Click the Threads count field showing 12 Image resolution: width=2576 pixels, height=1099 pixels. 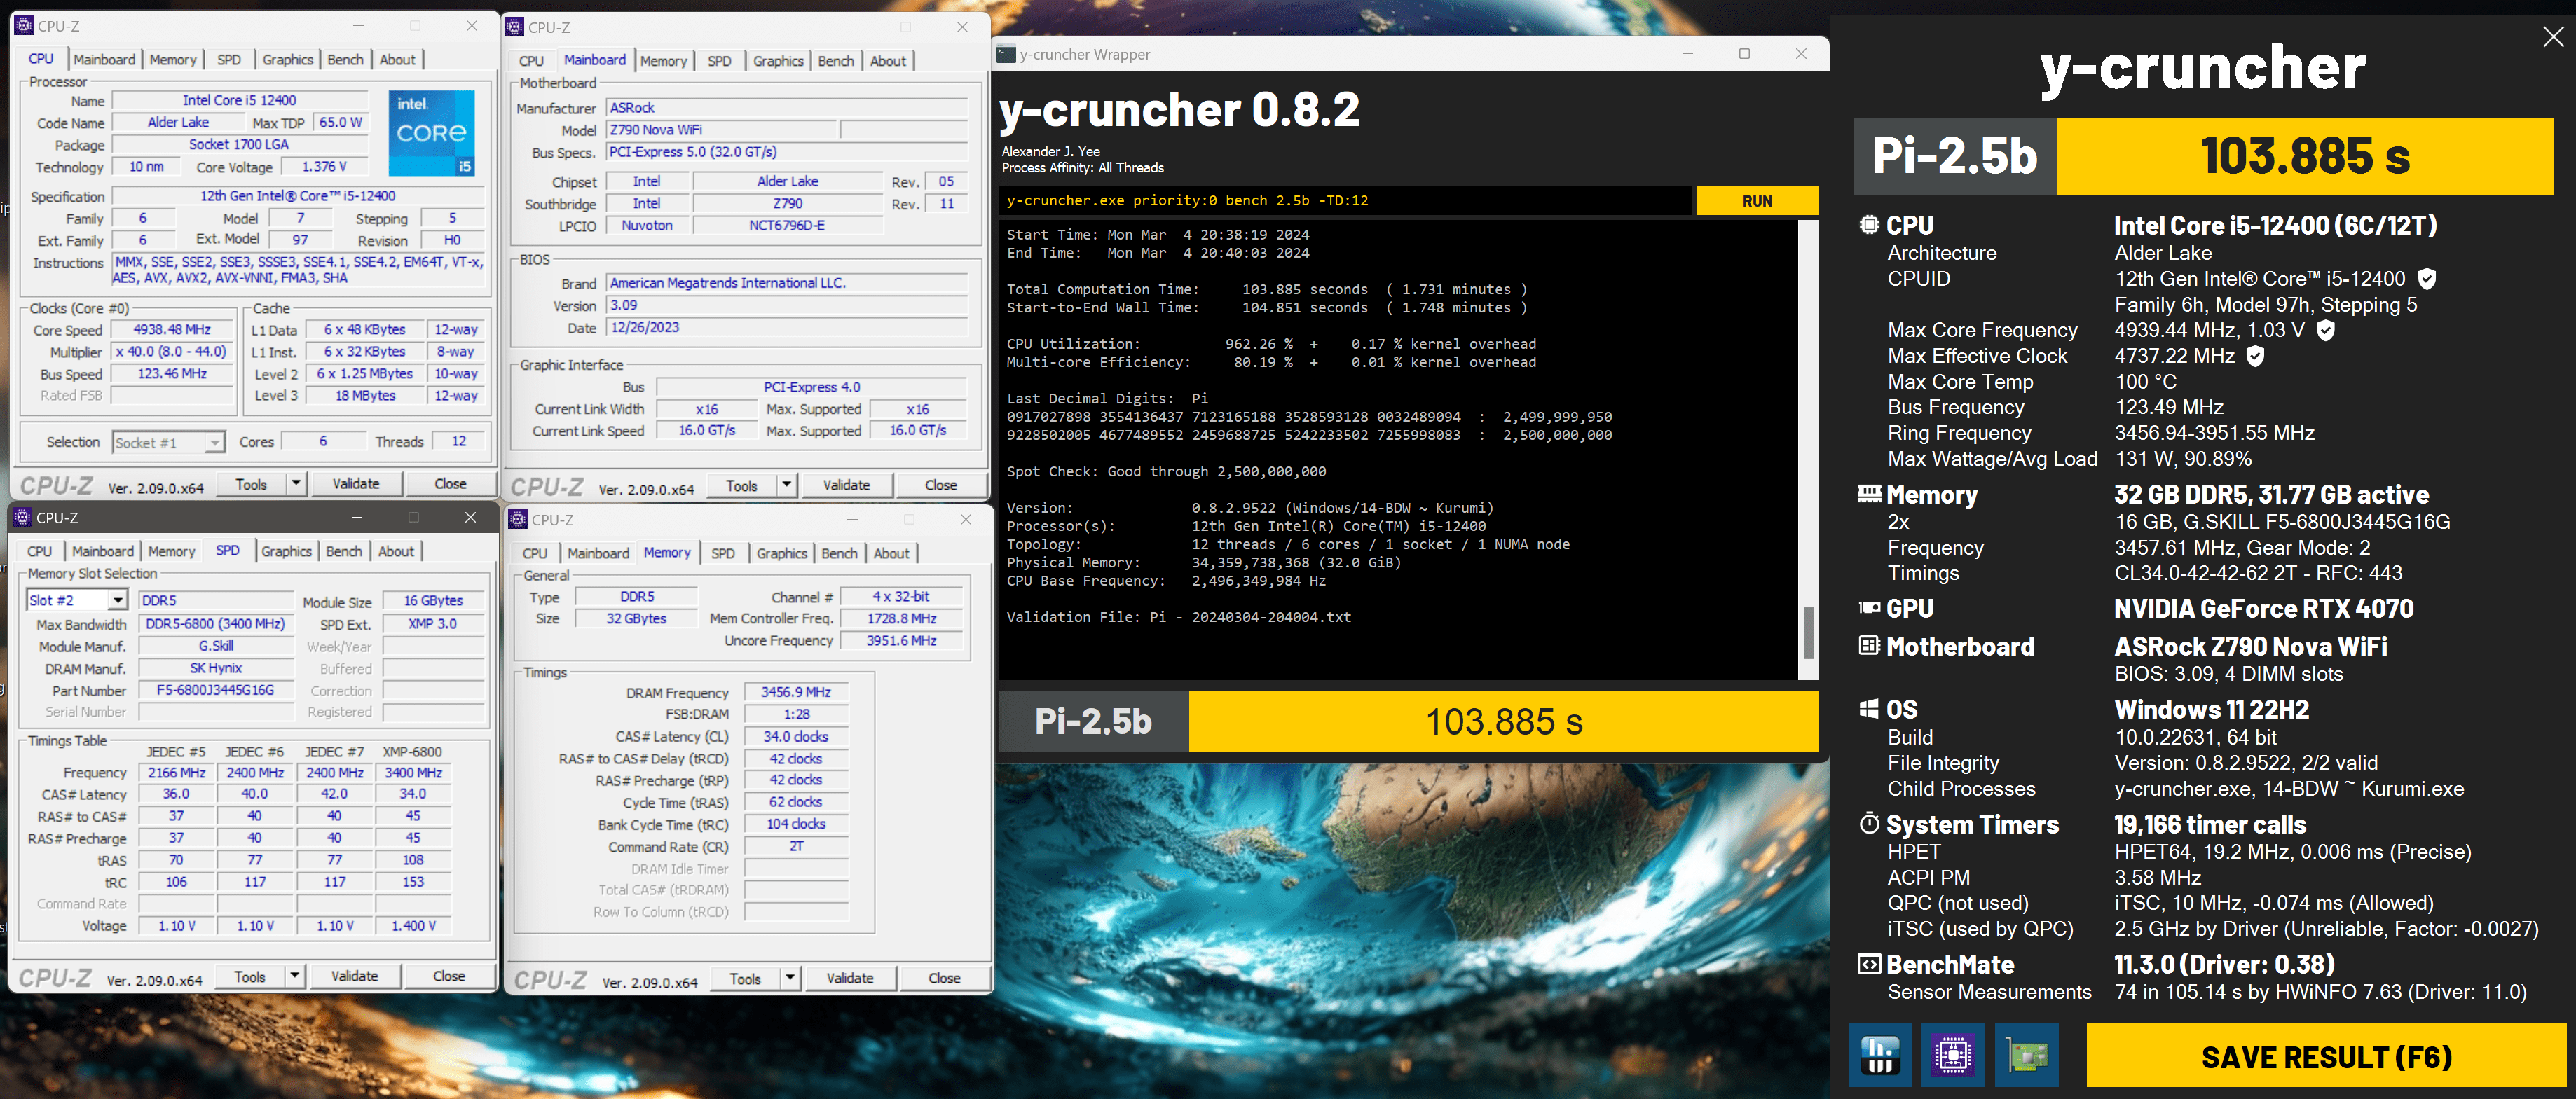[458, 442]
